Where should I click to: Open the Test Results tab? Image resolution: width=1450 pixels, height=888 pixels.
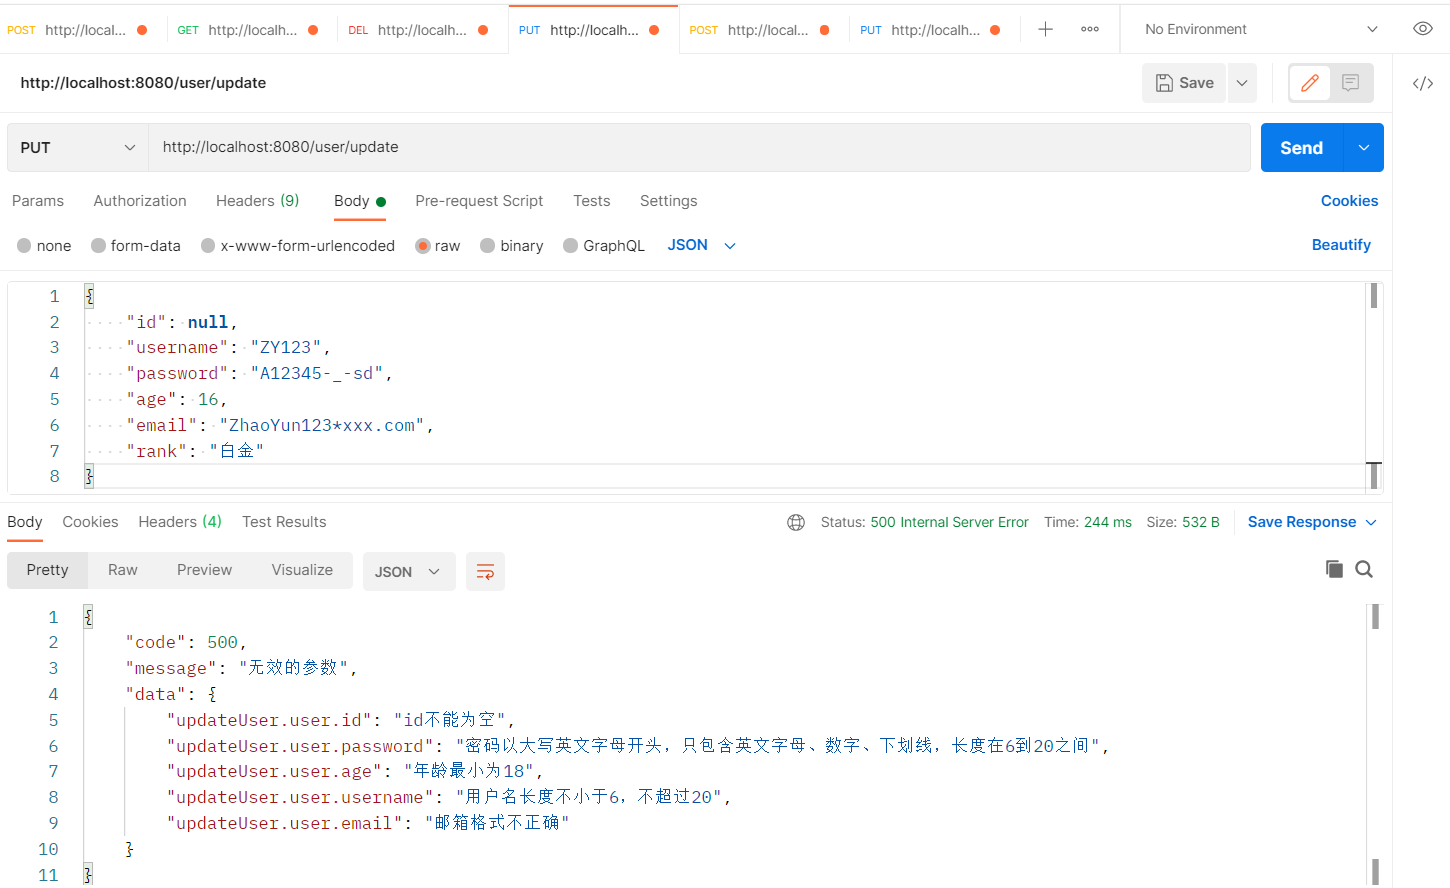[284, 522]
